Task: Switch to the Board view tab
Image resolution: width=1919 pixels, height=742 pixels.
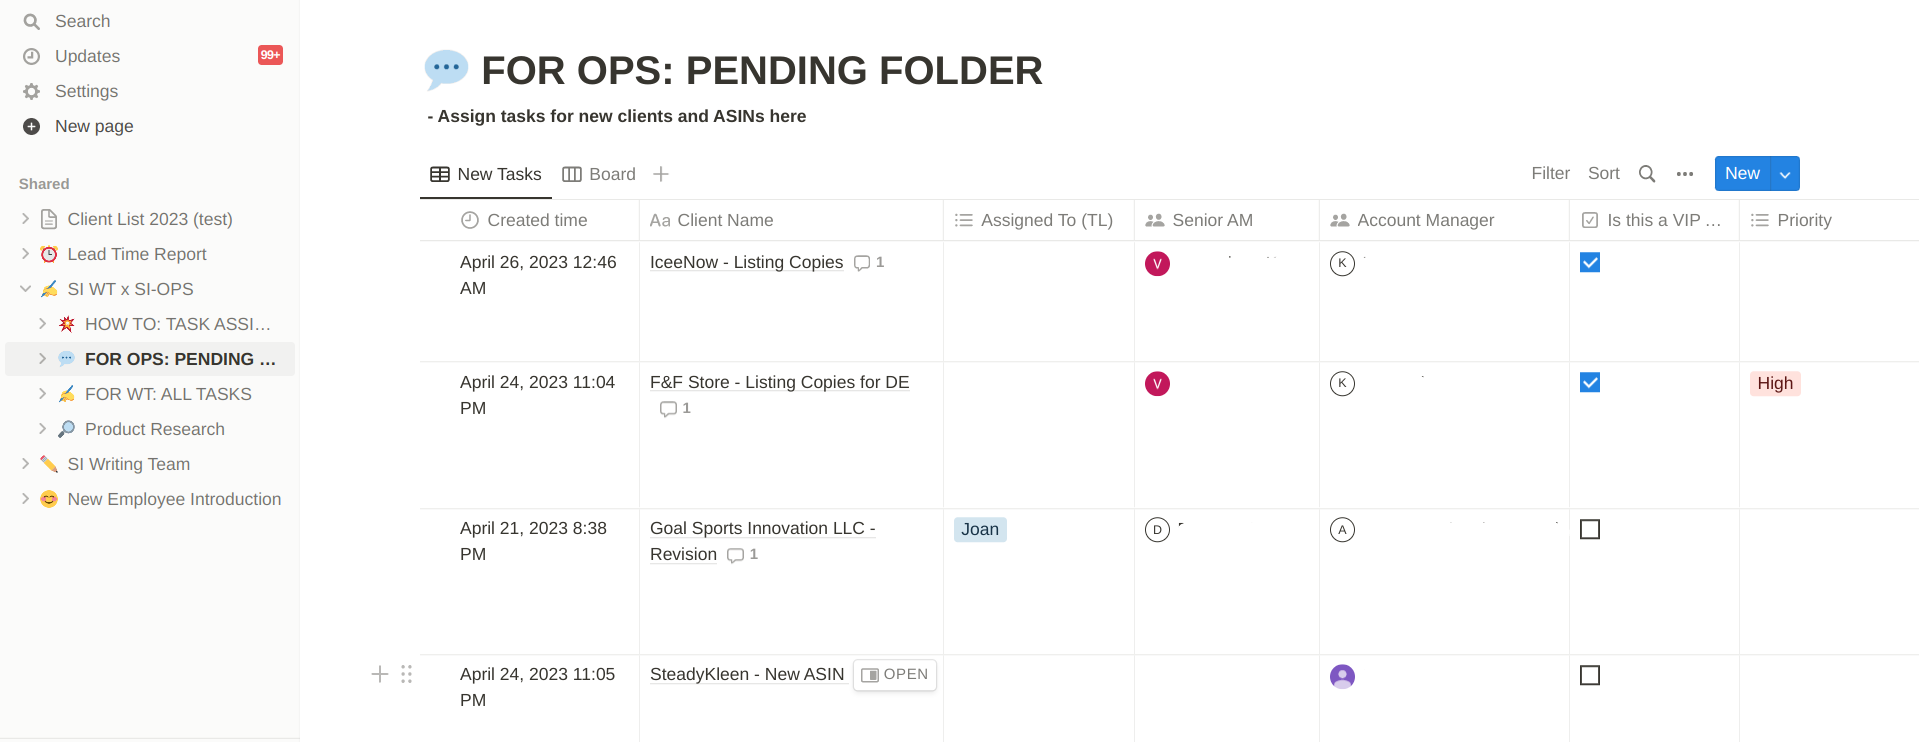Action: pyautogui.click(x=599, y=174)
